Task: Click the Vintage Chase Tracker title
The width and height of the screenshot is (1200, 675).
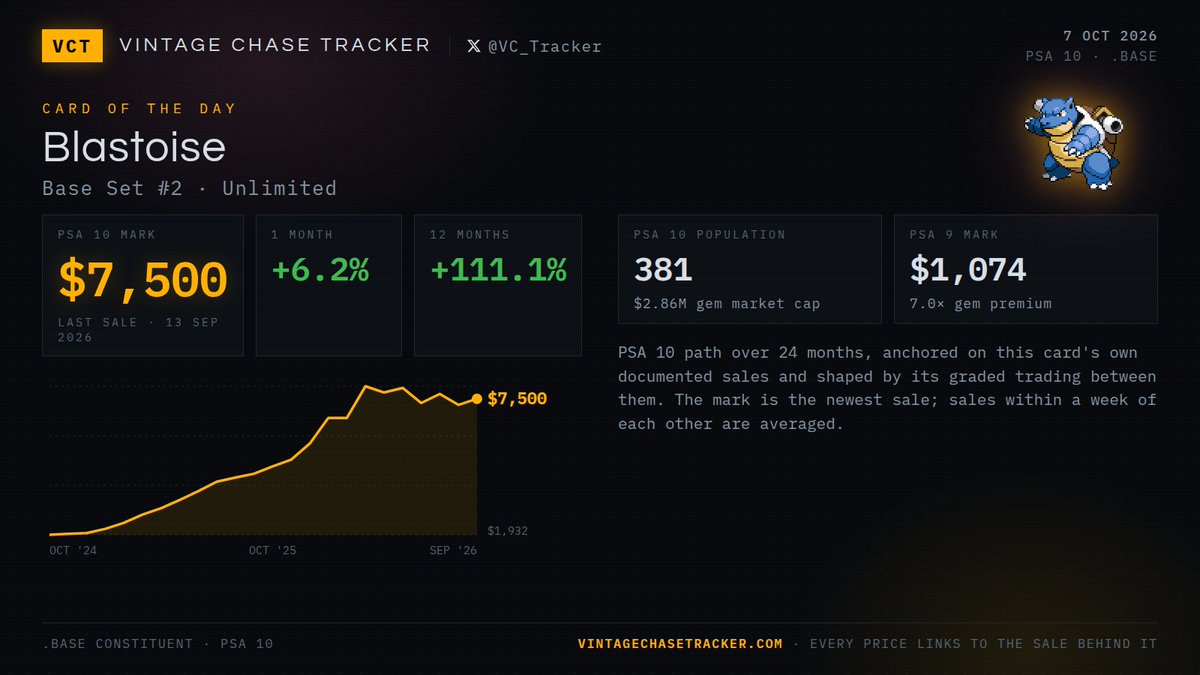Action: coord(275,45)
